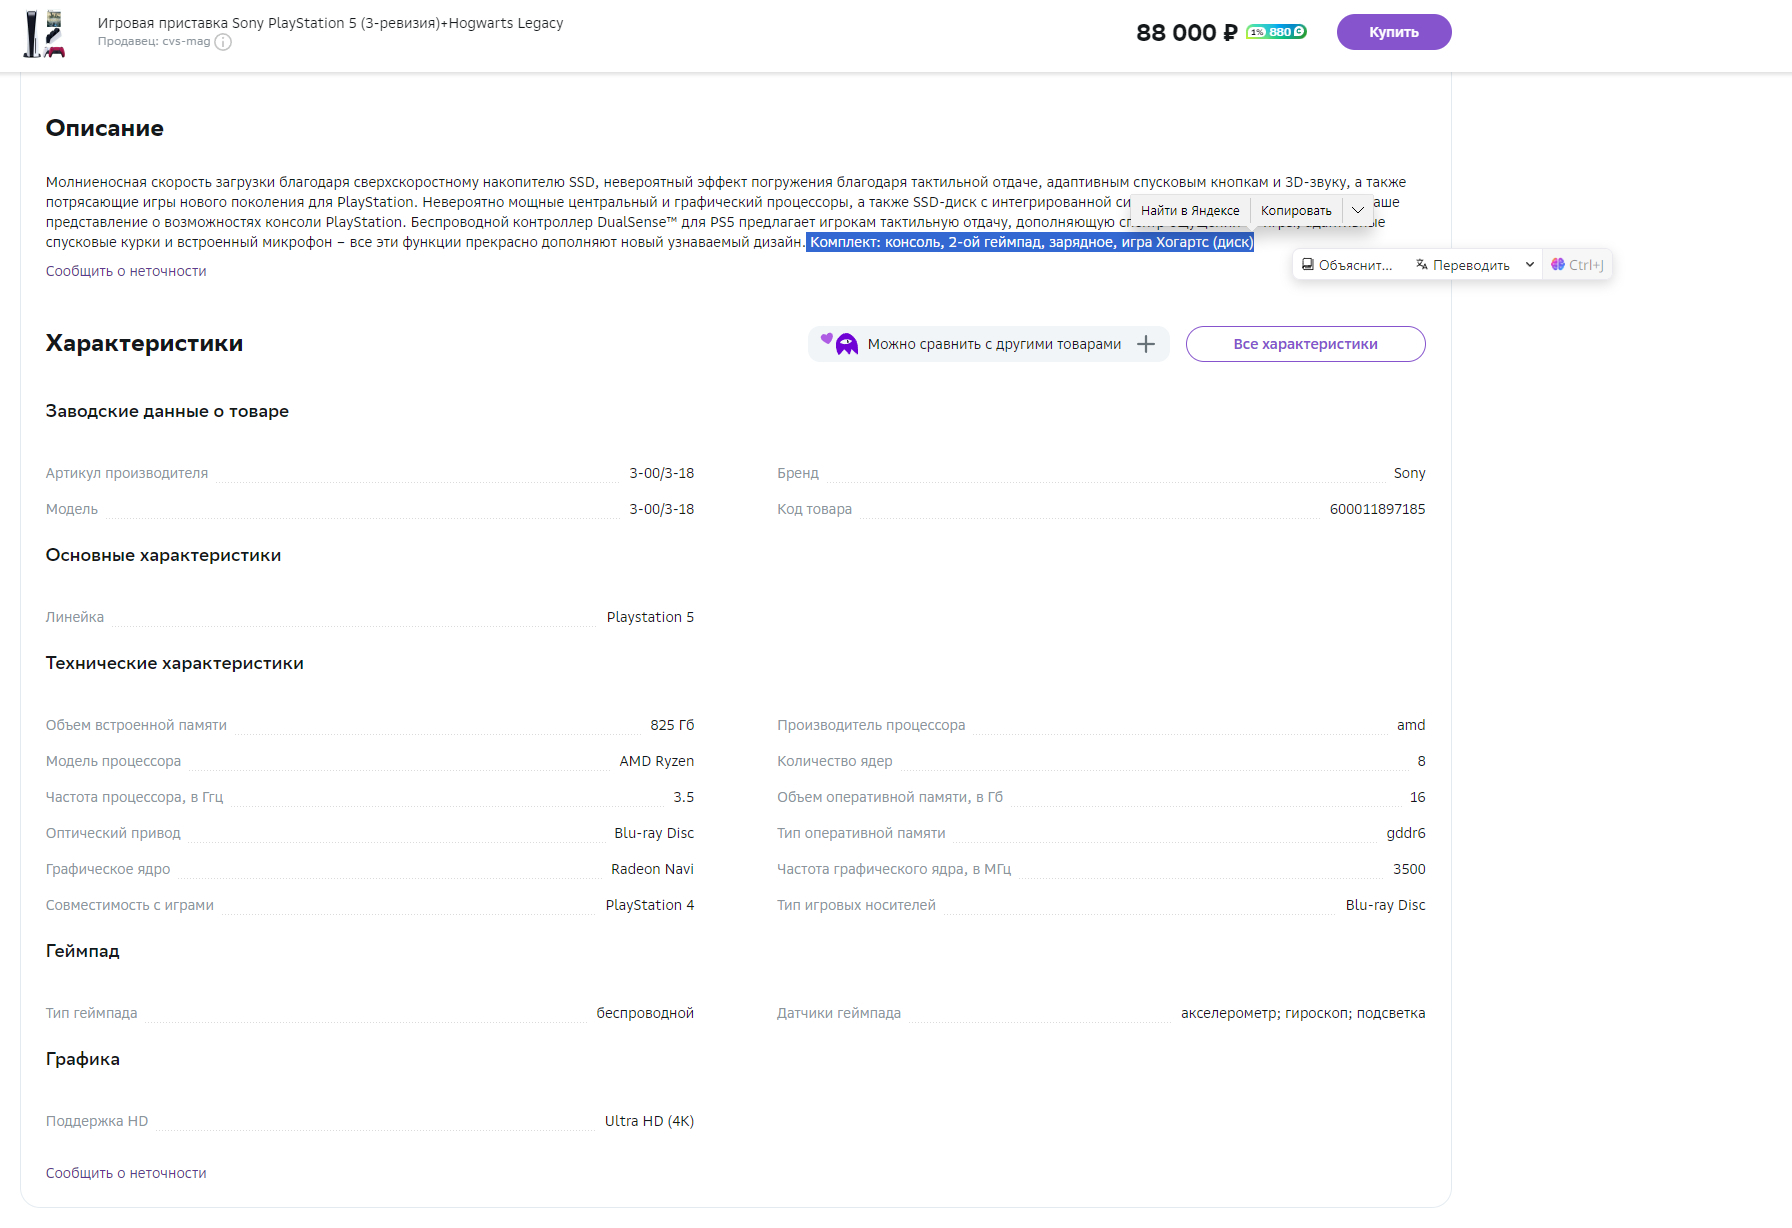Click the Blu-ray Disc optical drive value
Image resolution: width=1792 pixels, height=1228 pixels.
coord(654,833)
